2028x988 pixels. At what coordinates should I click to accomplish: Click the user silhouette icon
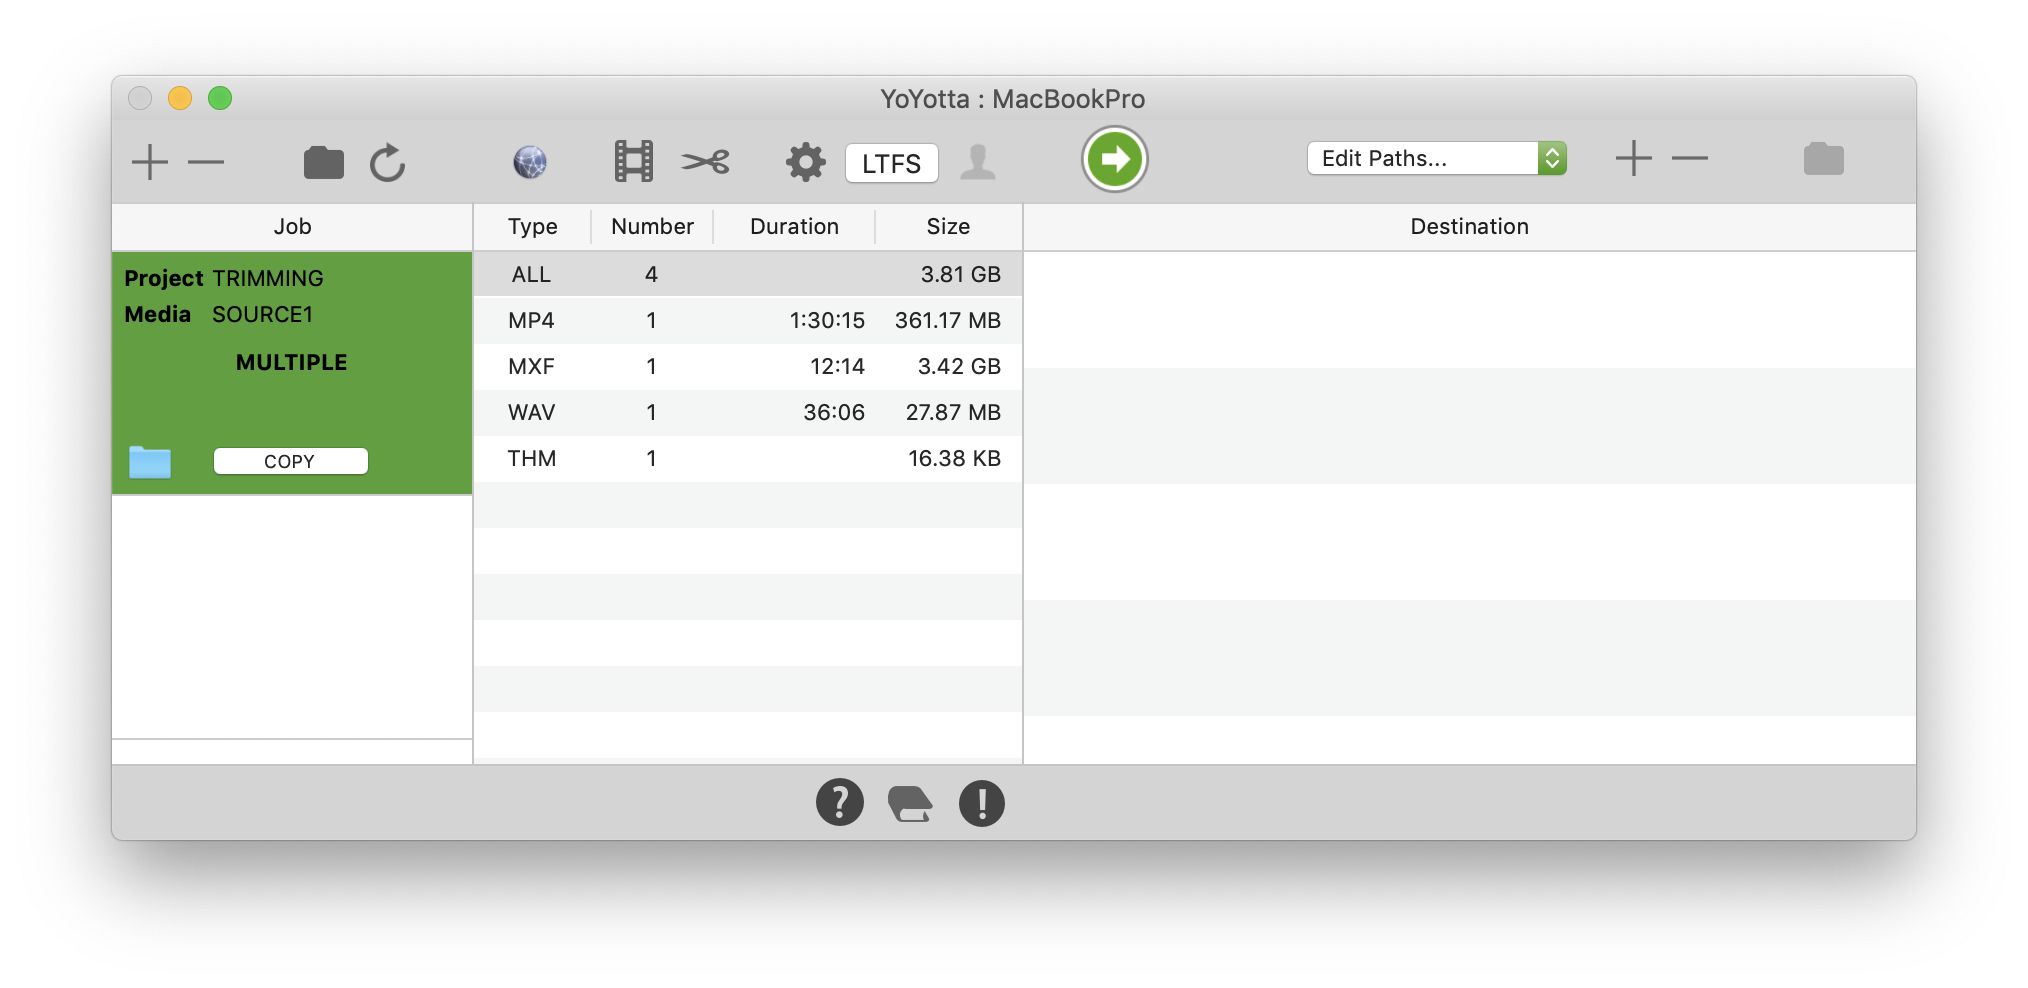pos(978,161)
